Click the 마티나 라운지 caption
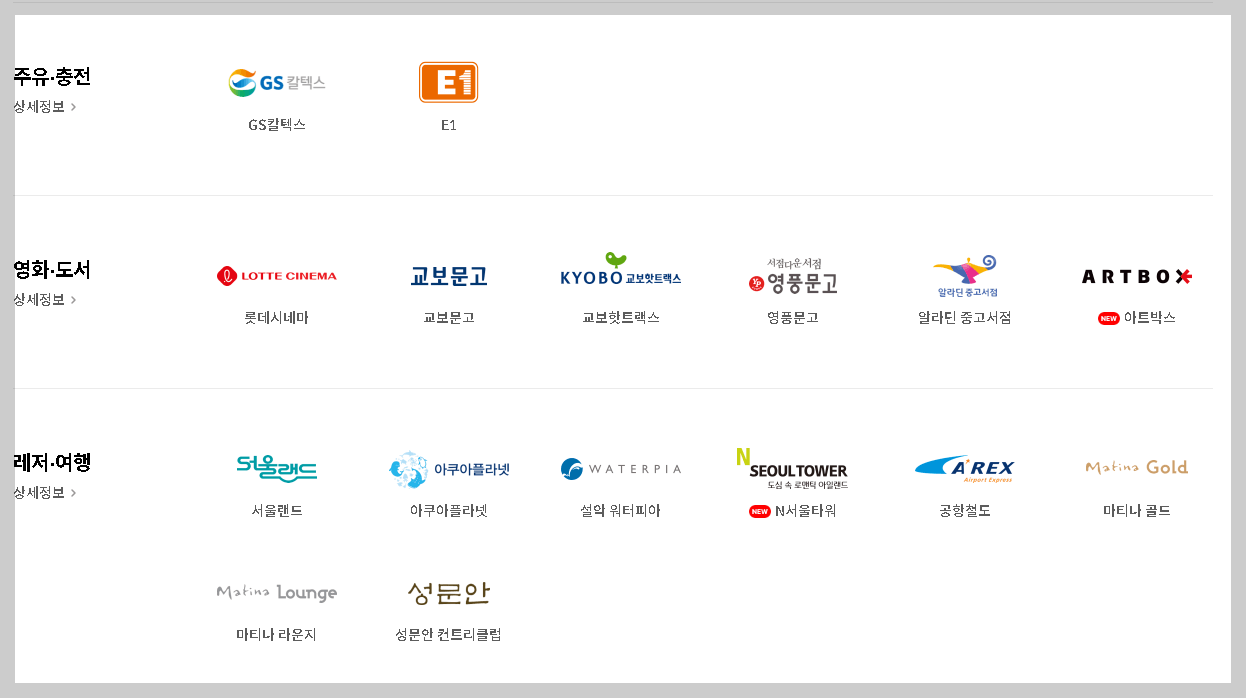Screen dimensions: 1246x698 click(277, 635)
